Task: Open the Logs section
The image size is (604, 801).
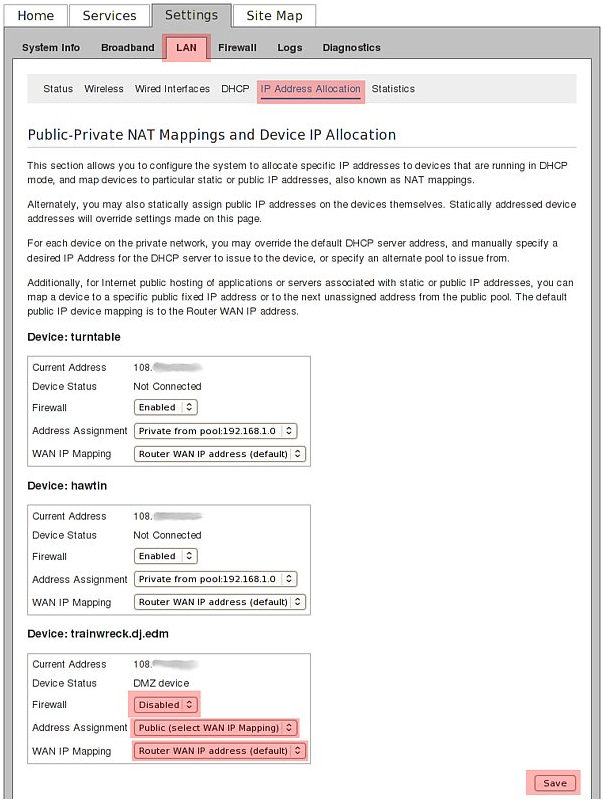Action: tap(290, 48)
